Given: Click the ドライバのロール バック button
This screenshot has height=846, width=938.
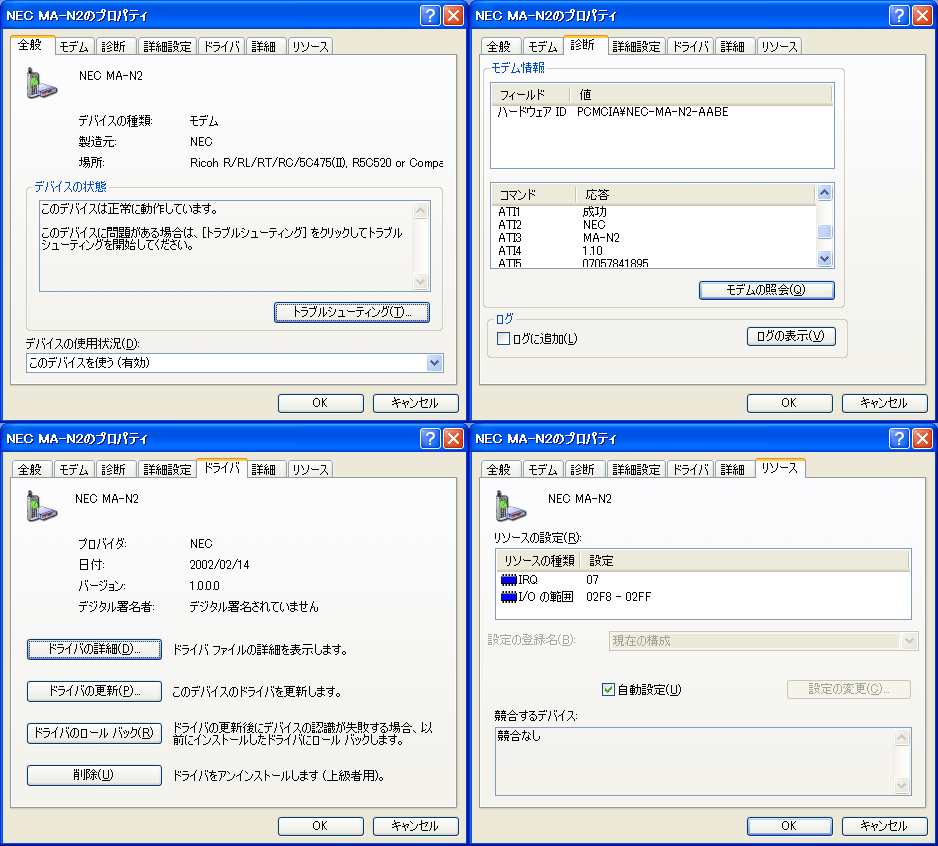Looking at the screenshot, I should coord(94,733).
